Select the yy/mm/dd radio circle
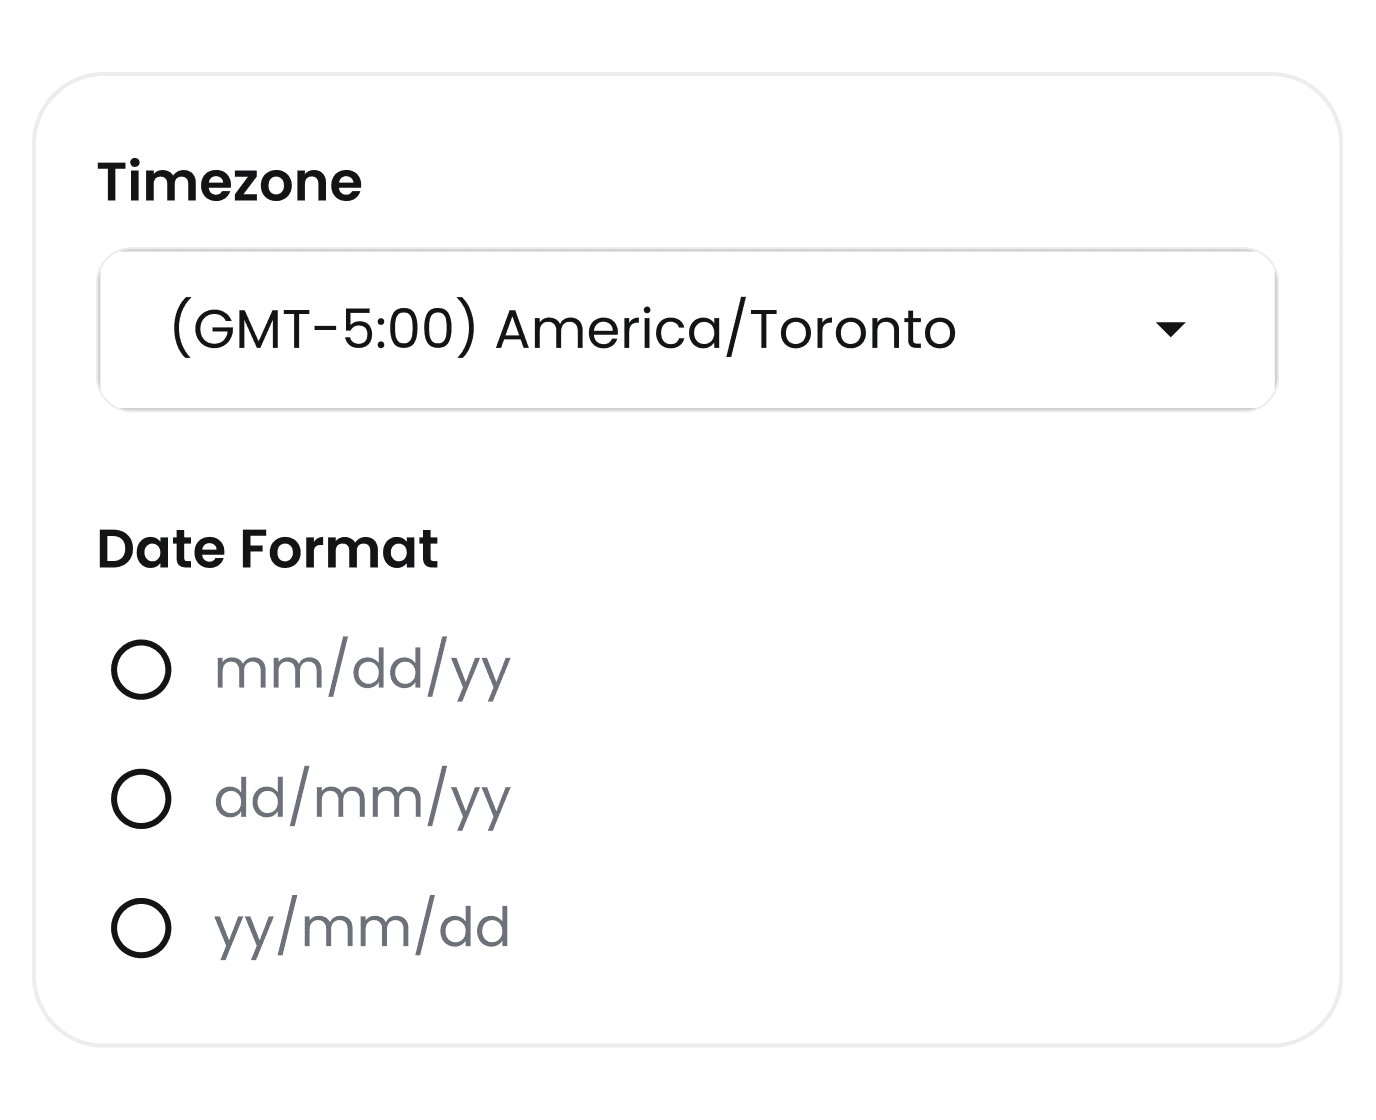The width and height of the screenshot is (1376, 1120). (141, 928)
